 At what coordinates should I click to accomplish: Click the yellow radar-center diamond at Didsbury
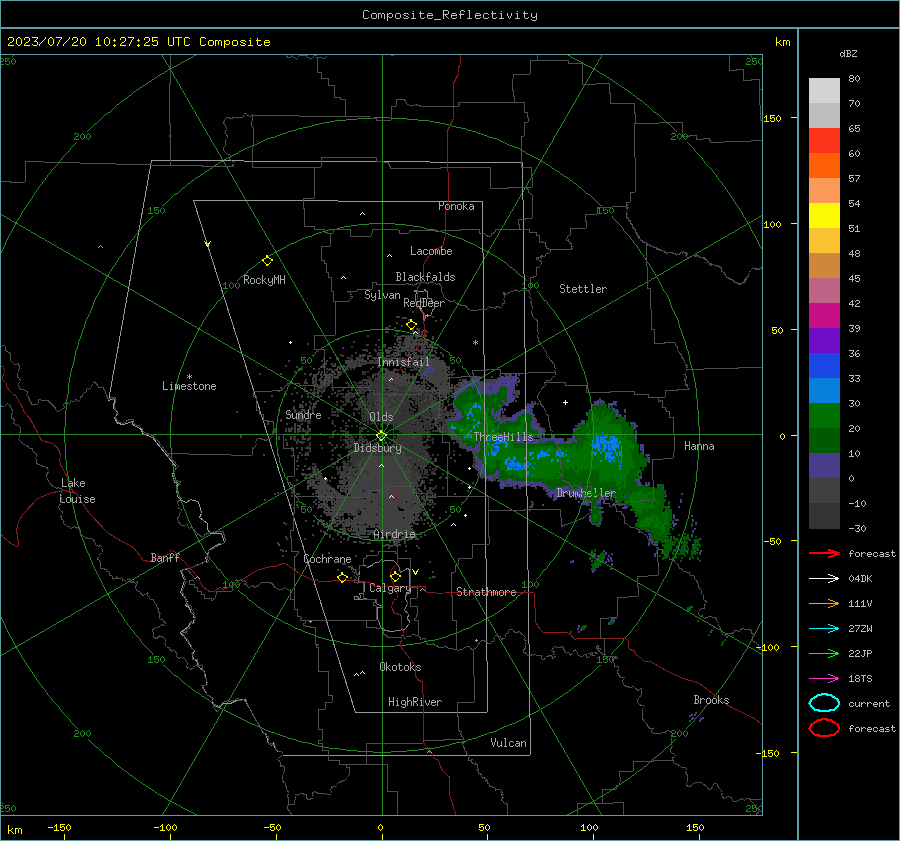(x=381, y=436)
